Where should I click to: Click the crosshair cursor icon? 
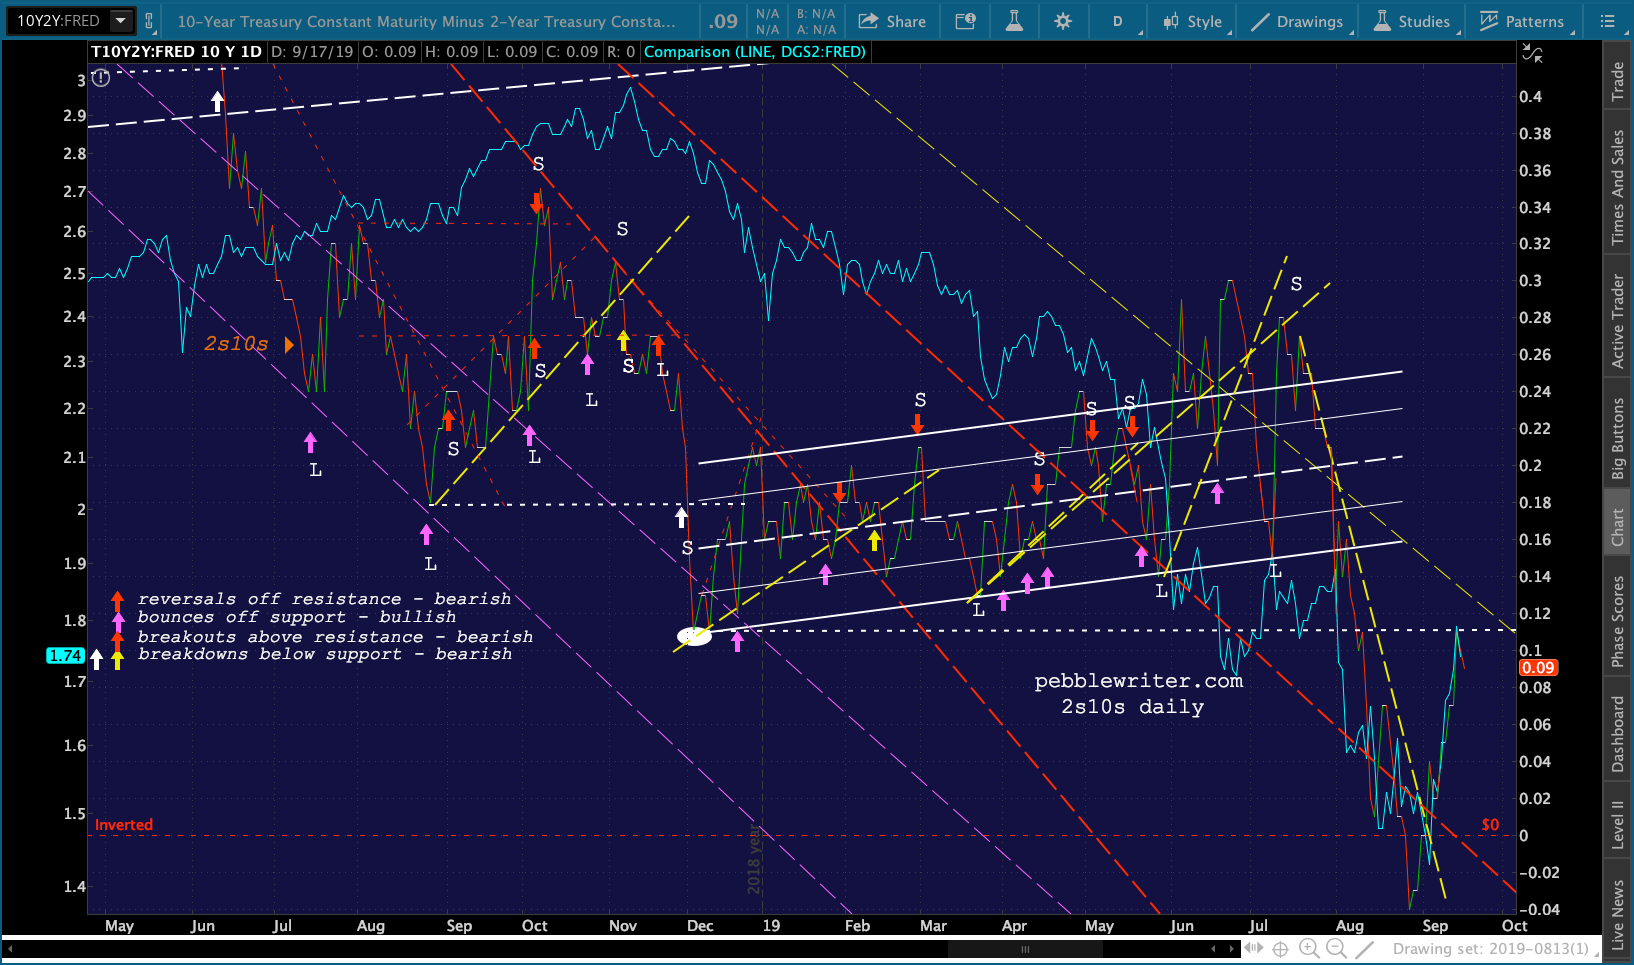(x=1281, y=949)
